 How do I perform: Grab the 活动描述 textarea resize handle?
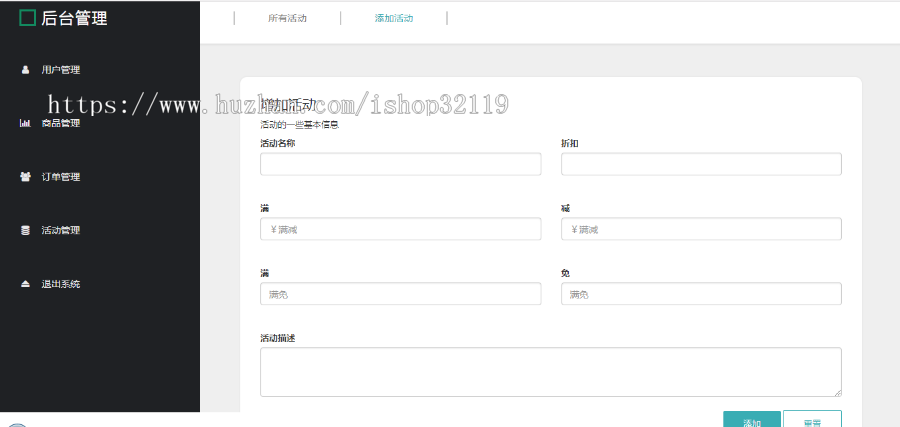tap(838, 393)
